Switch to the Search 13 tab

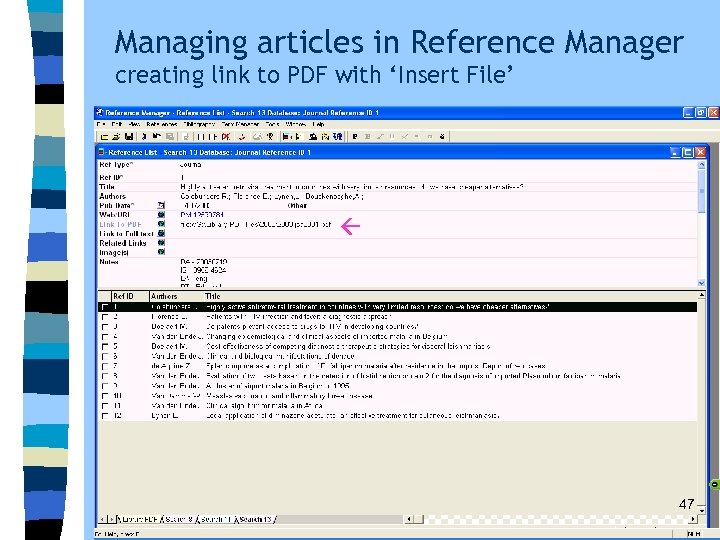(x=255, y=519)
